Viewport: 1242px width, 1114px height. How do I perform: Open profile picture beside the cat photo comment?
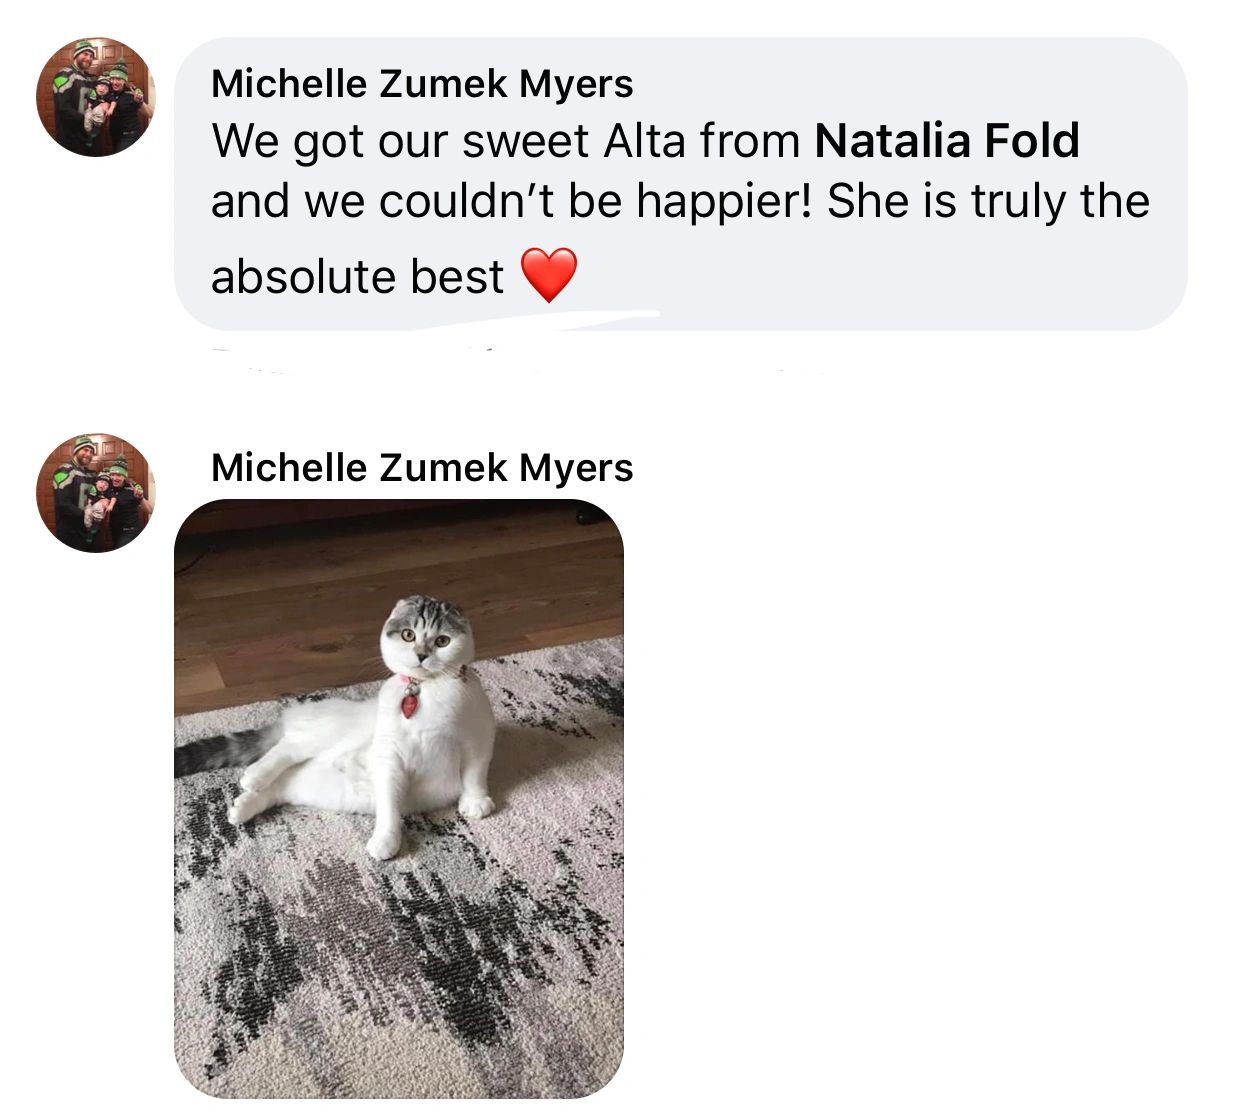pos(96,492)
